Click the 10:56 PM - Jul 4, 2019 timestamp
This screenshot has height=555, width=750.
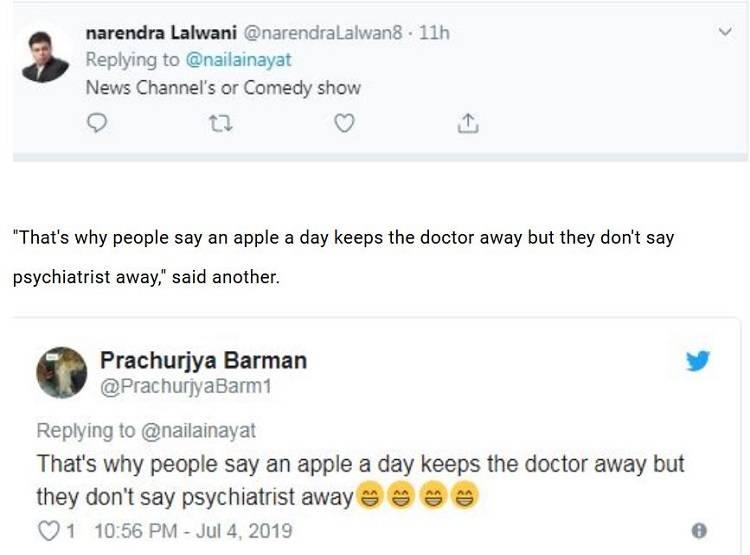point(192,530)
